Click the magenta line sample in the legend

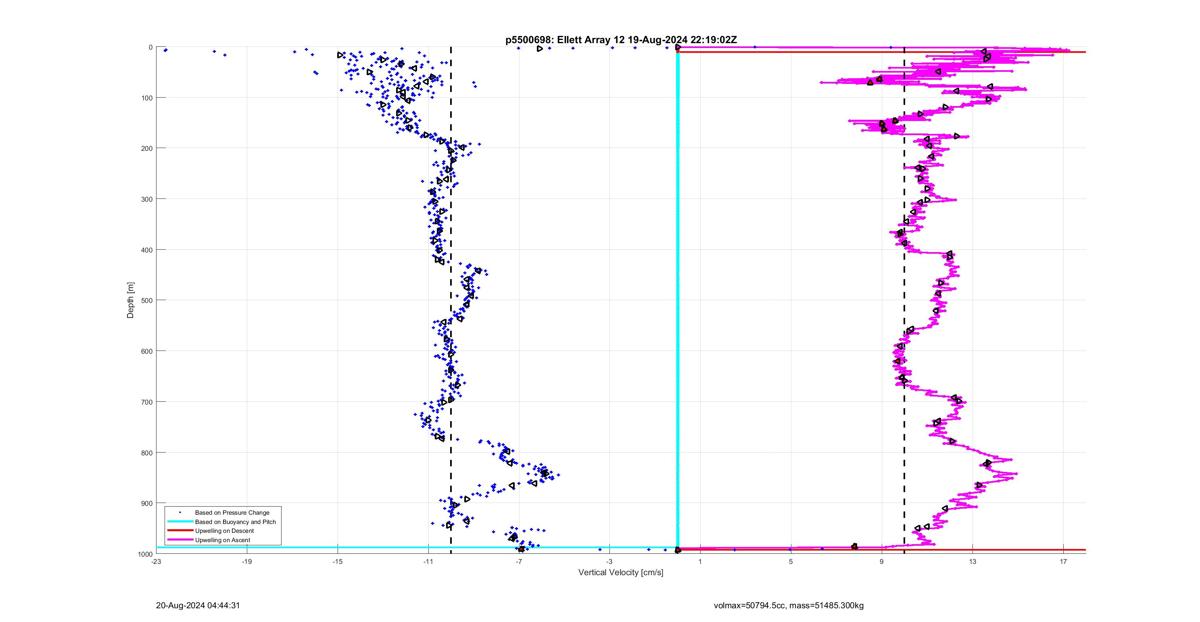179,539
